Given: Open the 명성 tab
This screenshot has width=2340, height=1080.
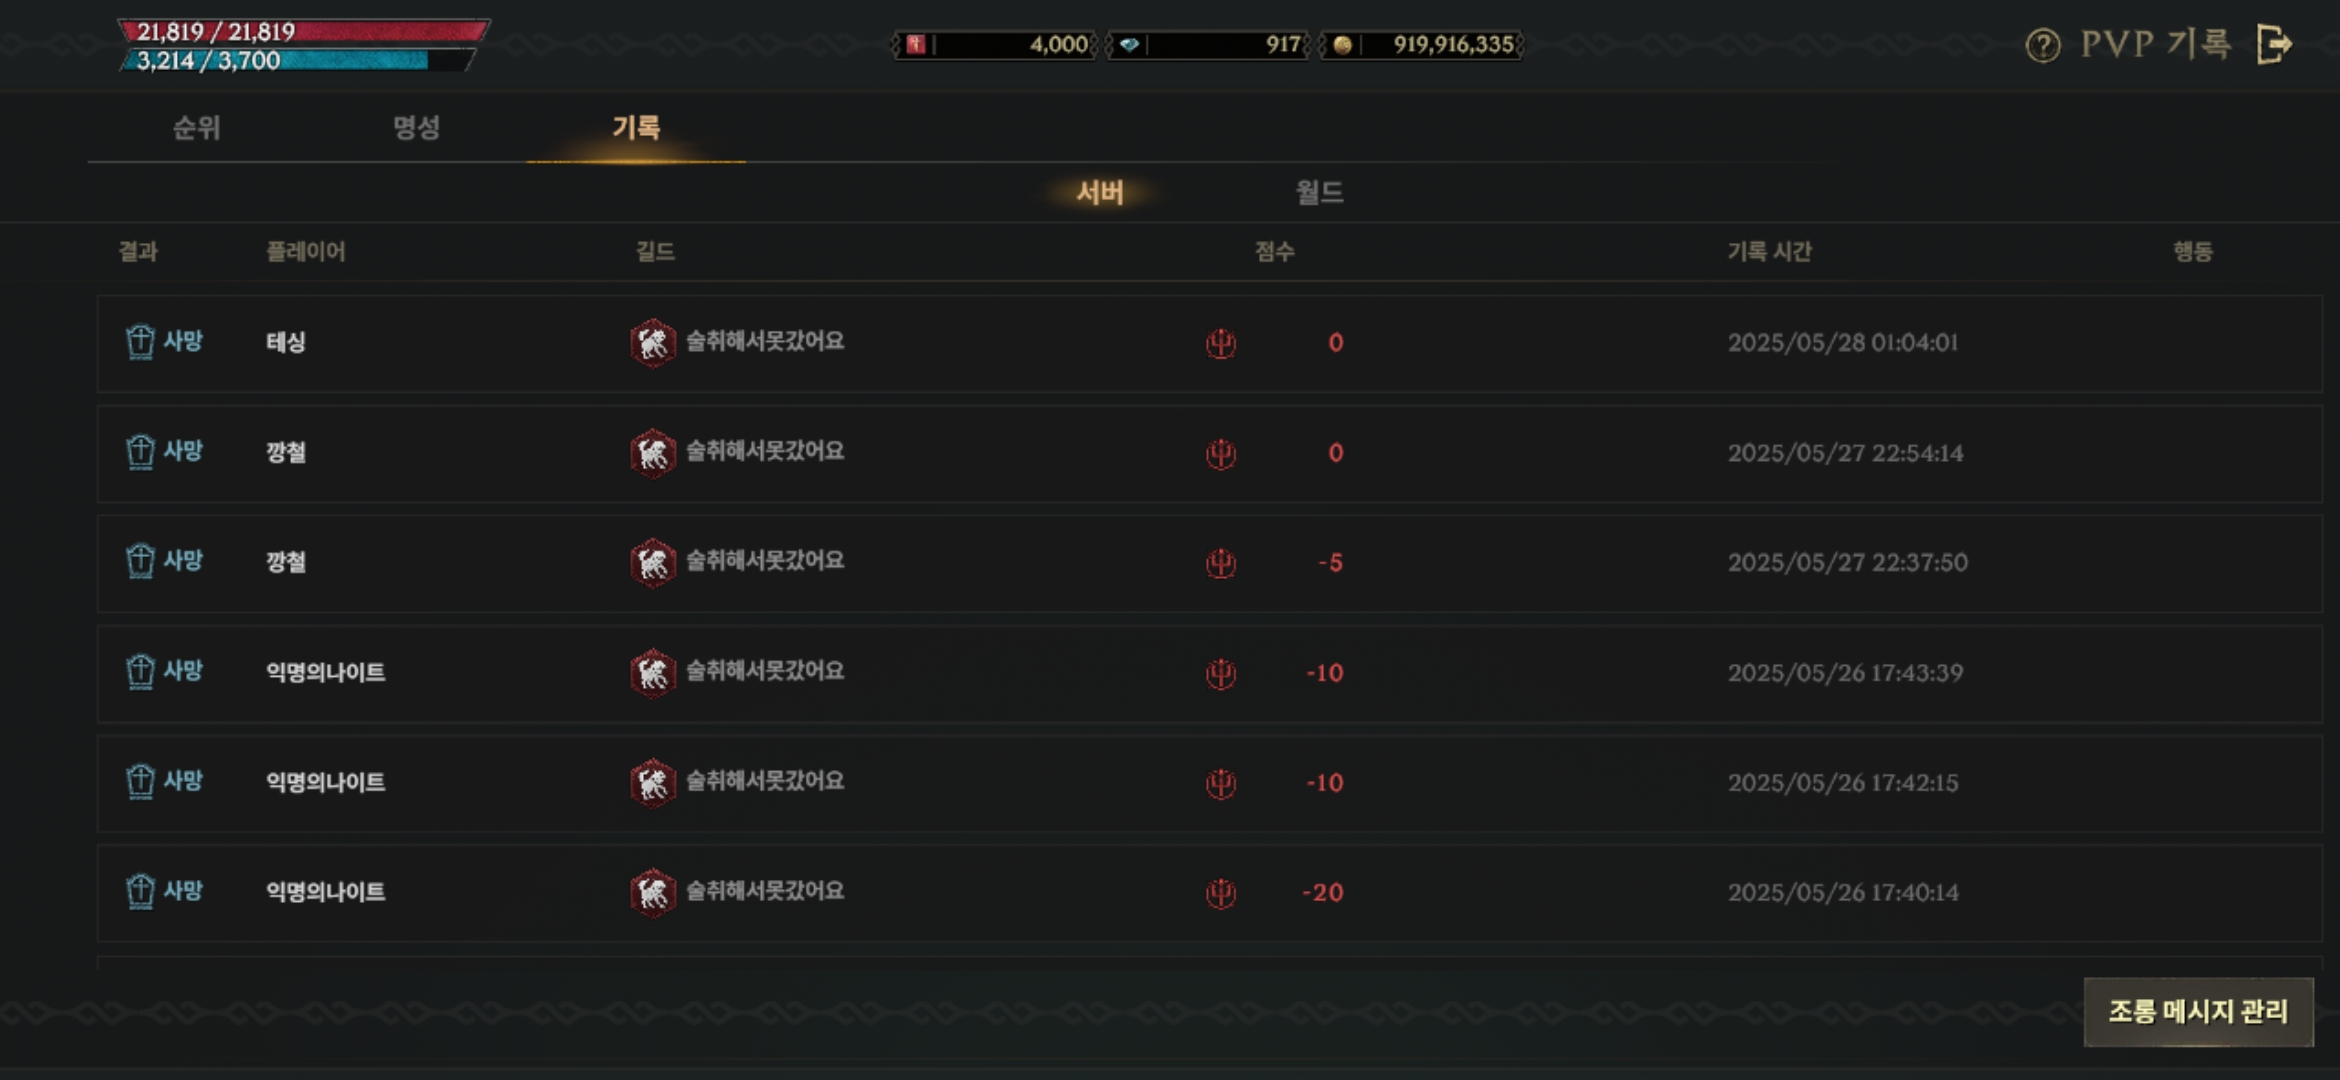Looking at the screenshot, I should click(417, 128).
